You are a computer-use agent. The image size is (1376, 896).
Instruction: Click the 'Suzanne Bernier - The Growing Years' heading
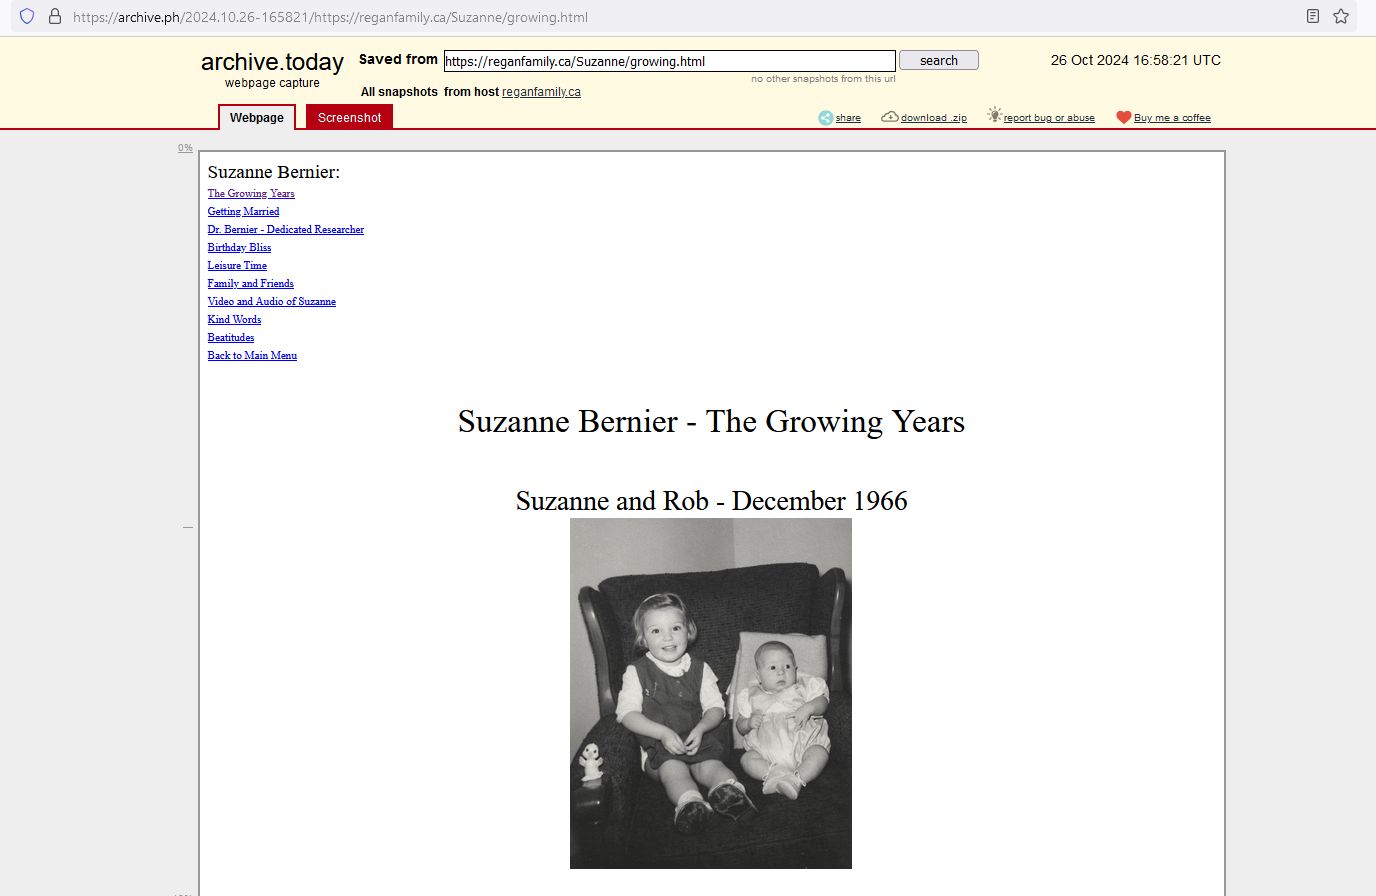711,422
